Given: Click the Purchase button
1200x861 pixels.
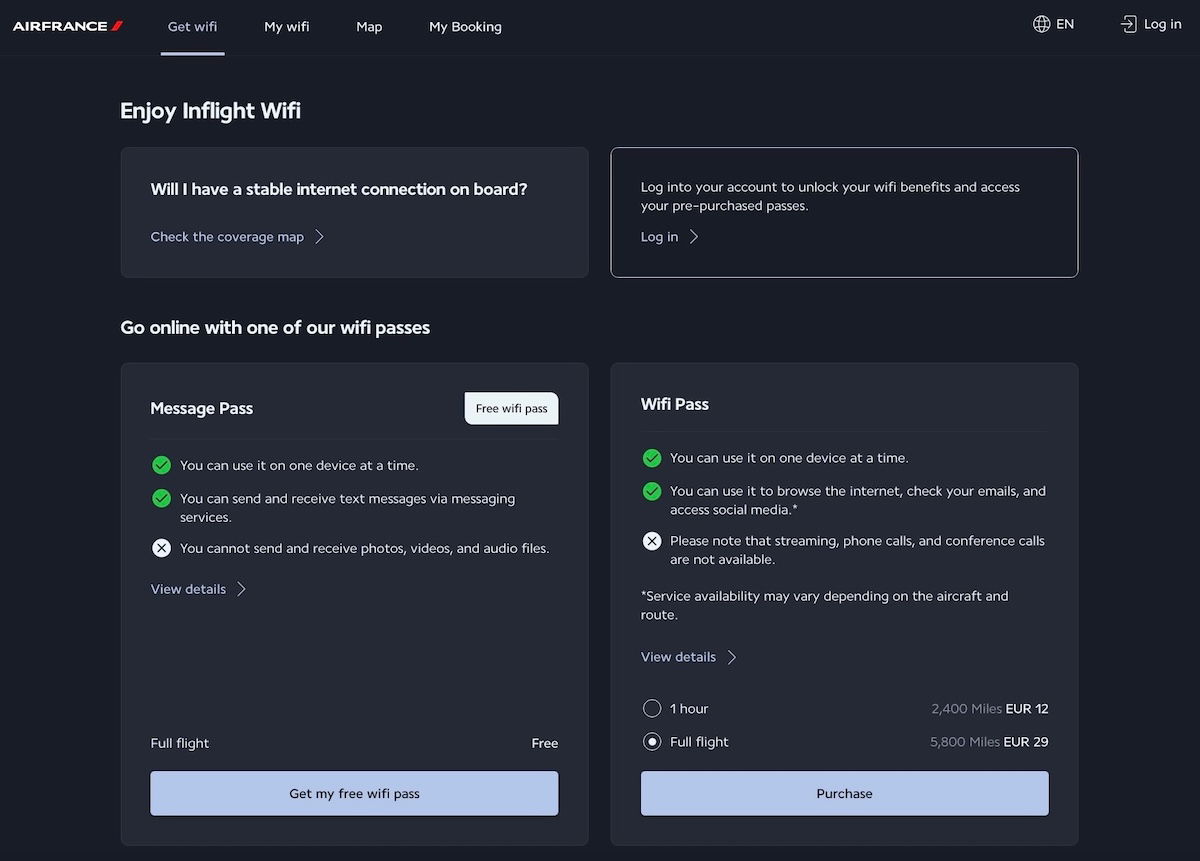Looking at the screenshot, I should click(844, 793).
